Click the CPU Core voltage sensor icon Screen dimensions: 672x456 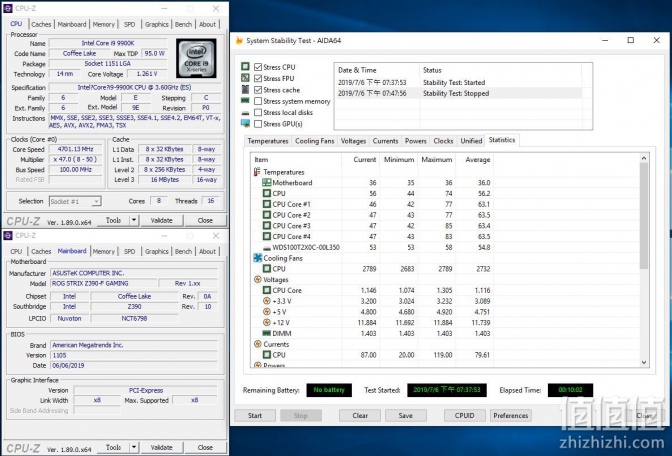tap(267, 290)
